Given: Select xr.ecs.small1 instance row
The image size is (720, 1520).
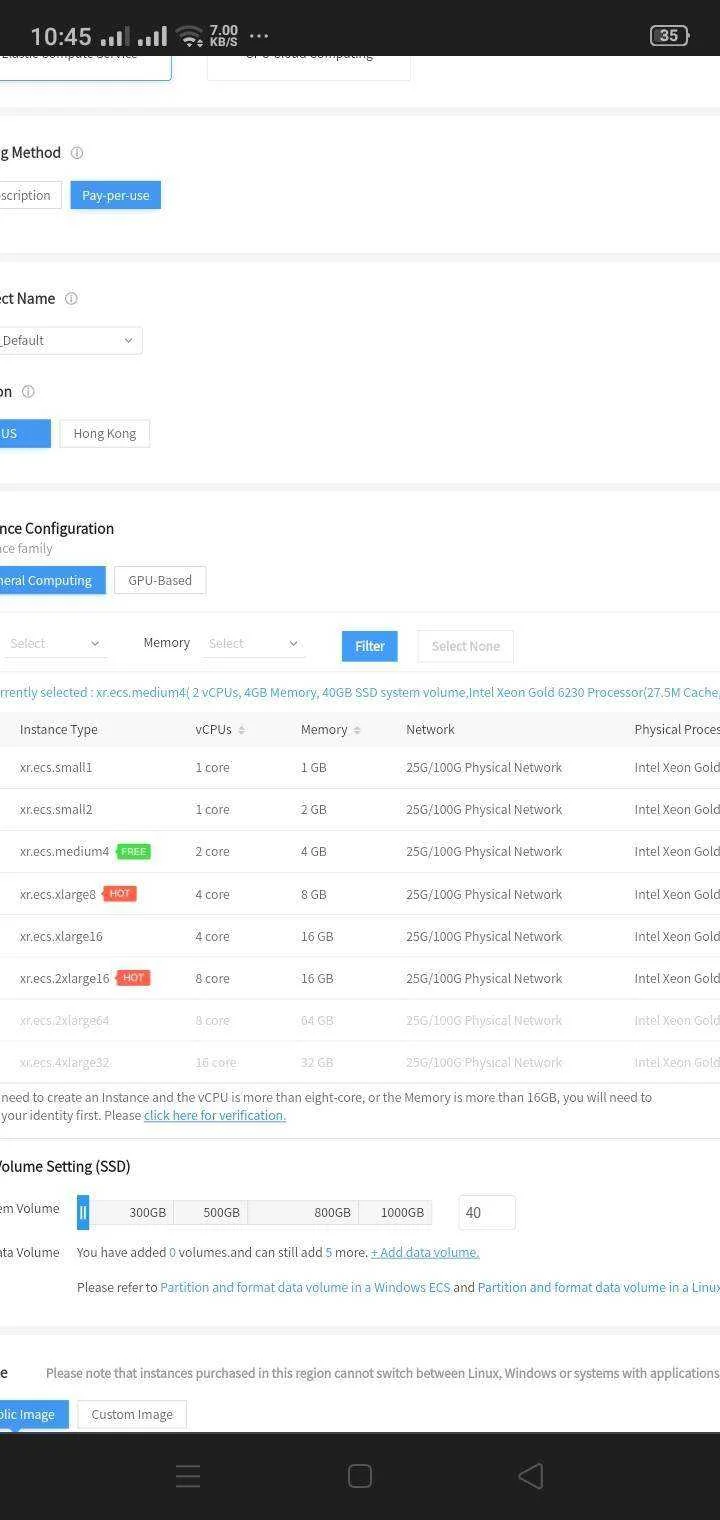Looking at the screenshot, I should click(360, 768).
